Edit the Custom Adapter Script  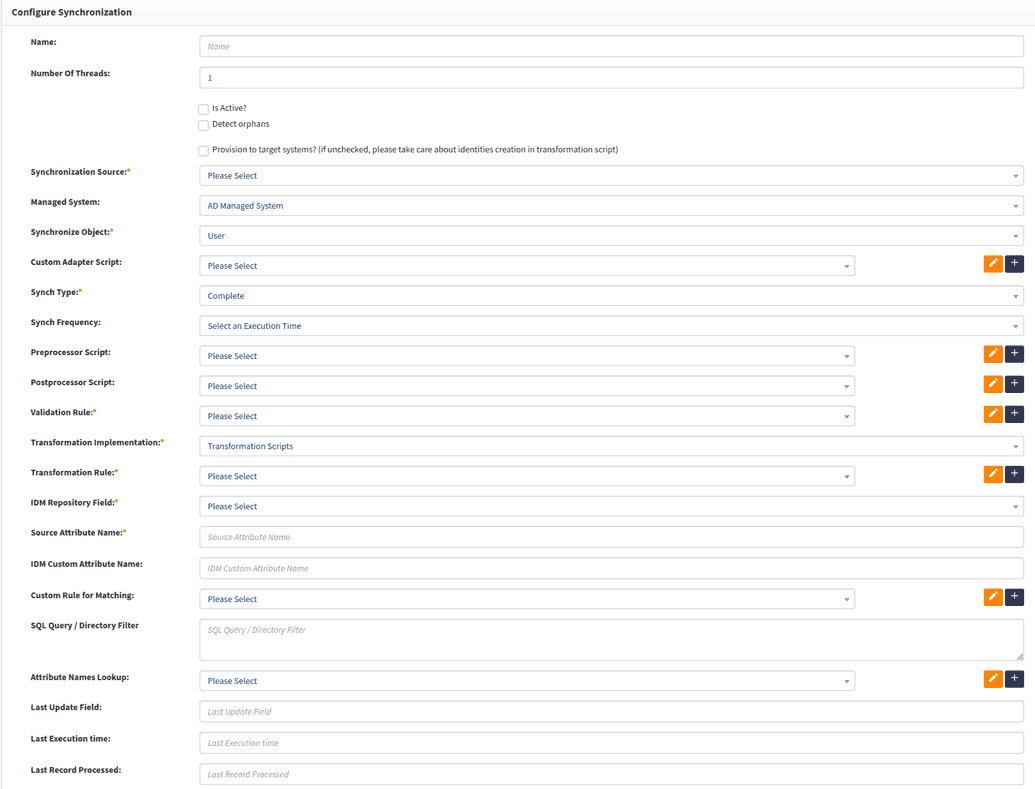[991, 263]
